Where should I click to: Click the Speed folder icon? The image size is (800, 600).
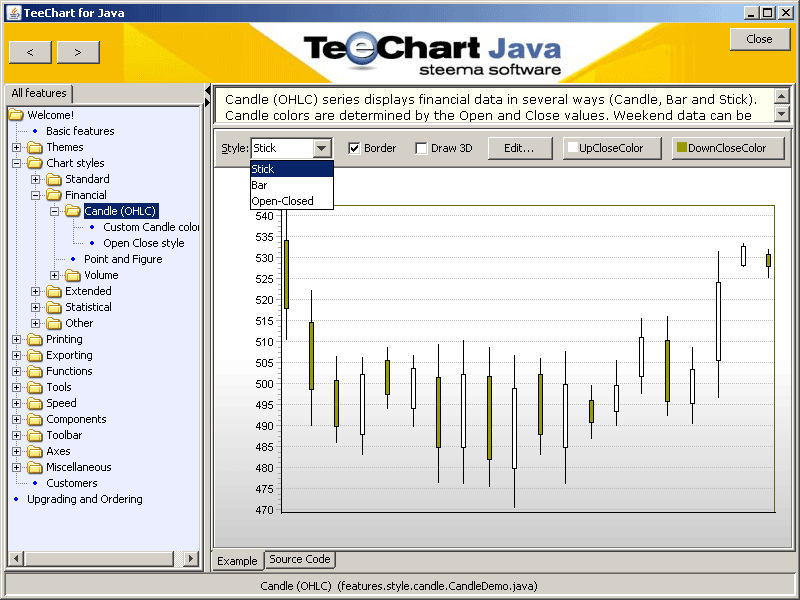[x=35, y=403]
